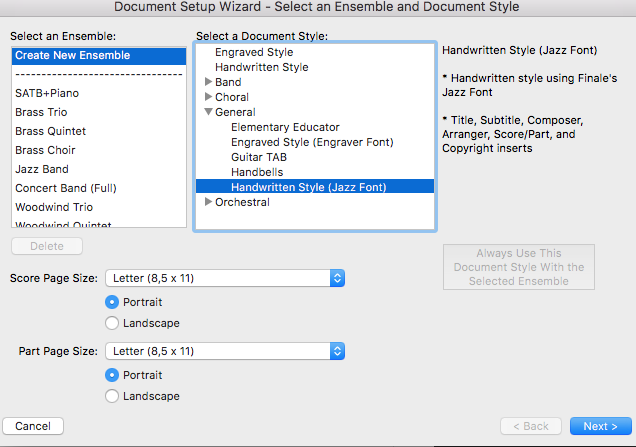Collapse the General document style category
The image size is (636, 447).
tap(208, 113)
